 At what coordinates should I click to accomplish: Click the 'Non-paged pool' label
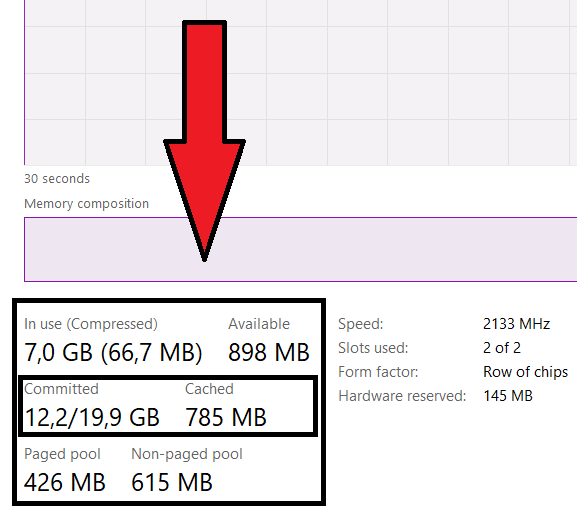187,454
